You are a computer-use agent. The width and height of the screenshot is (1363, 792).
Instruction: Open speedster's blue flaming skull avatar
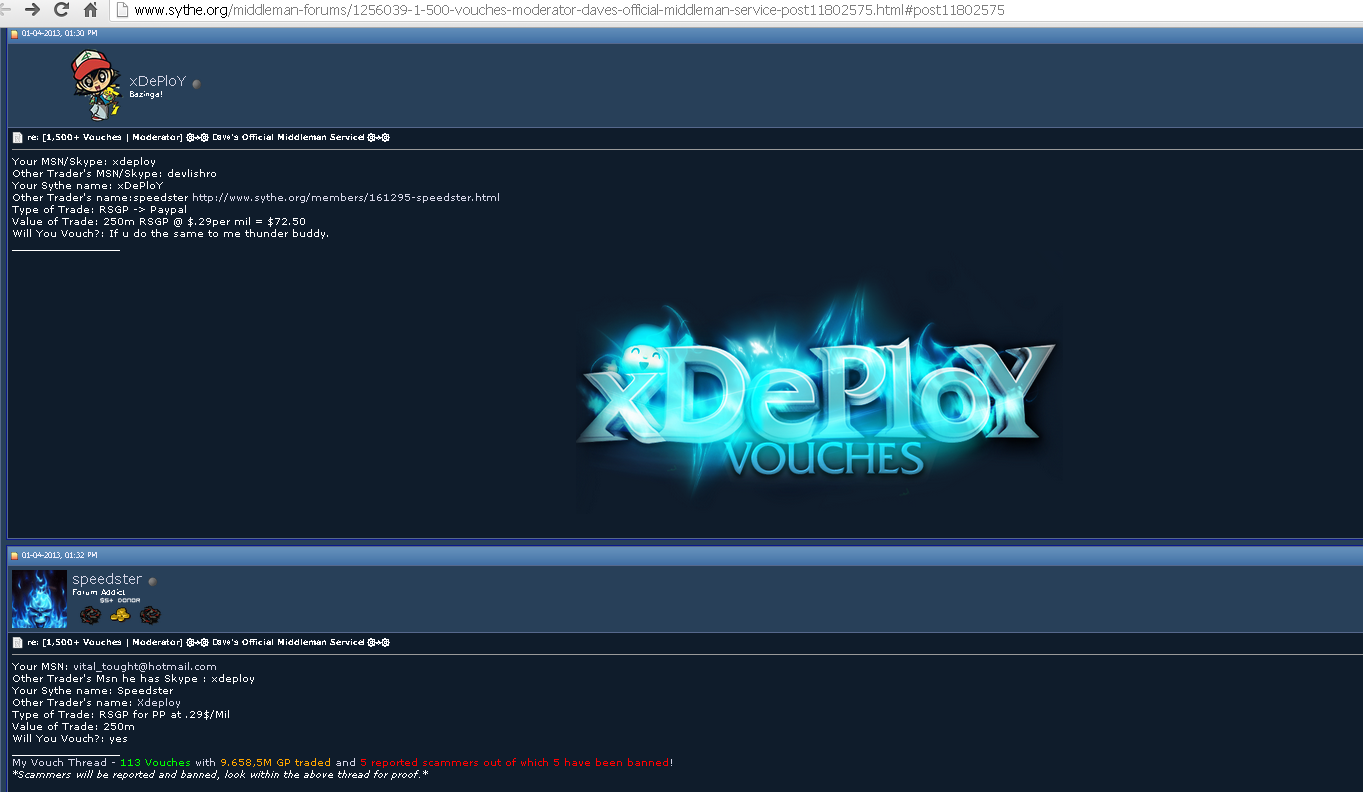click(40, 598)
